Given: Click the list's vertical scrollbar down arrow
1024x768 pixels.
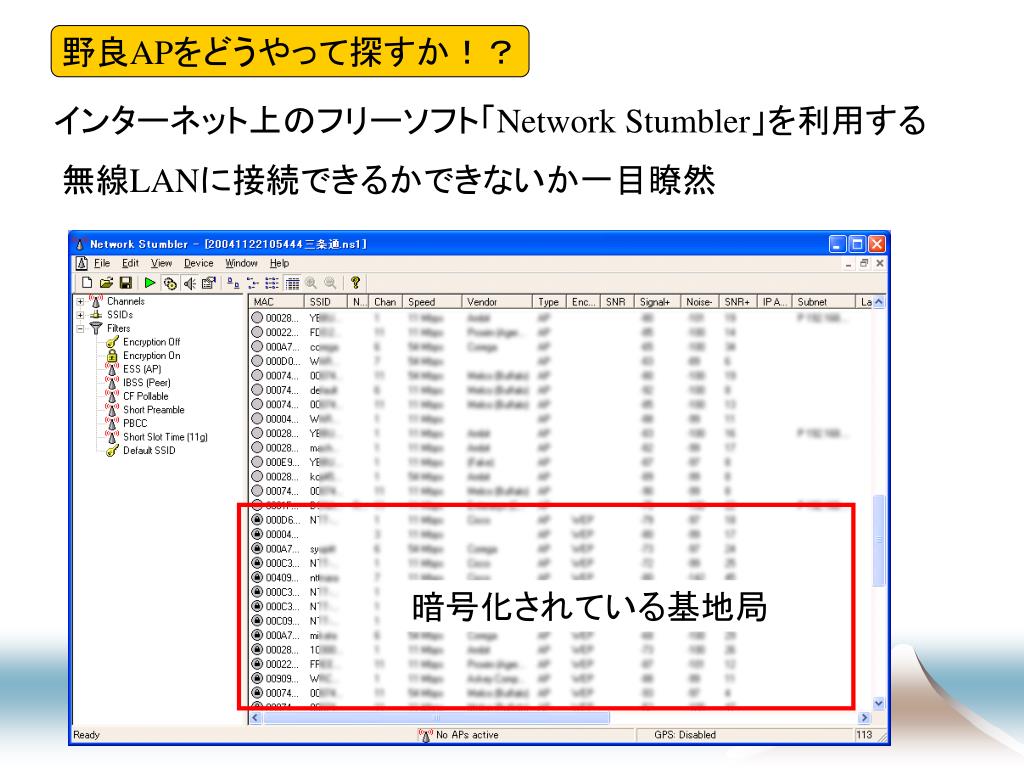Looking at the screenshot, I should pos(878,704).
